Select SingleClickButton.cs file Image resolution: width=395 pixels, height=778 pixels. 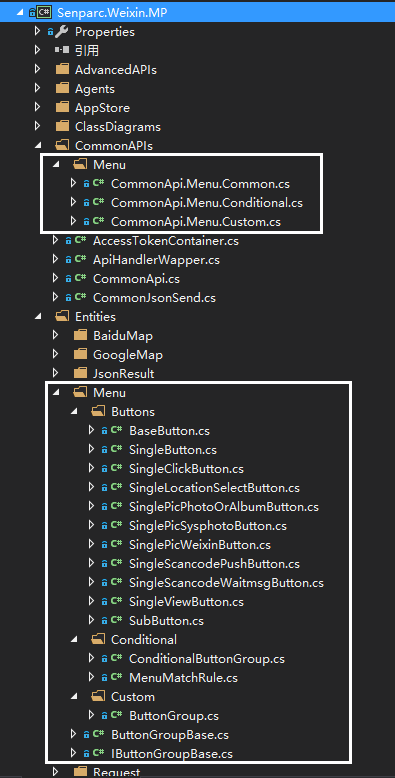click(x=187, y=469)
